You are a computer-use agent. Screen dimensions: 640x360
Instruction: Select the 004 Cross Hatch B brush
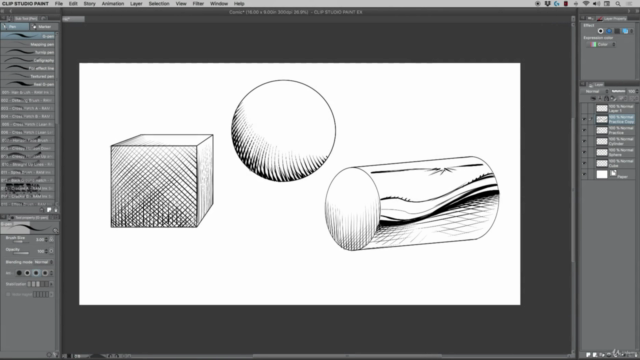pyautogui.click(x=28, y=116)
